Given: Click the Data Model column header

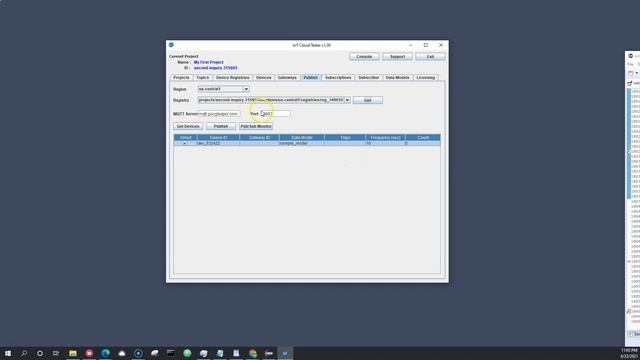Looking at the screenshot, I should click(x=302, y=138).
